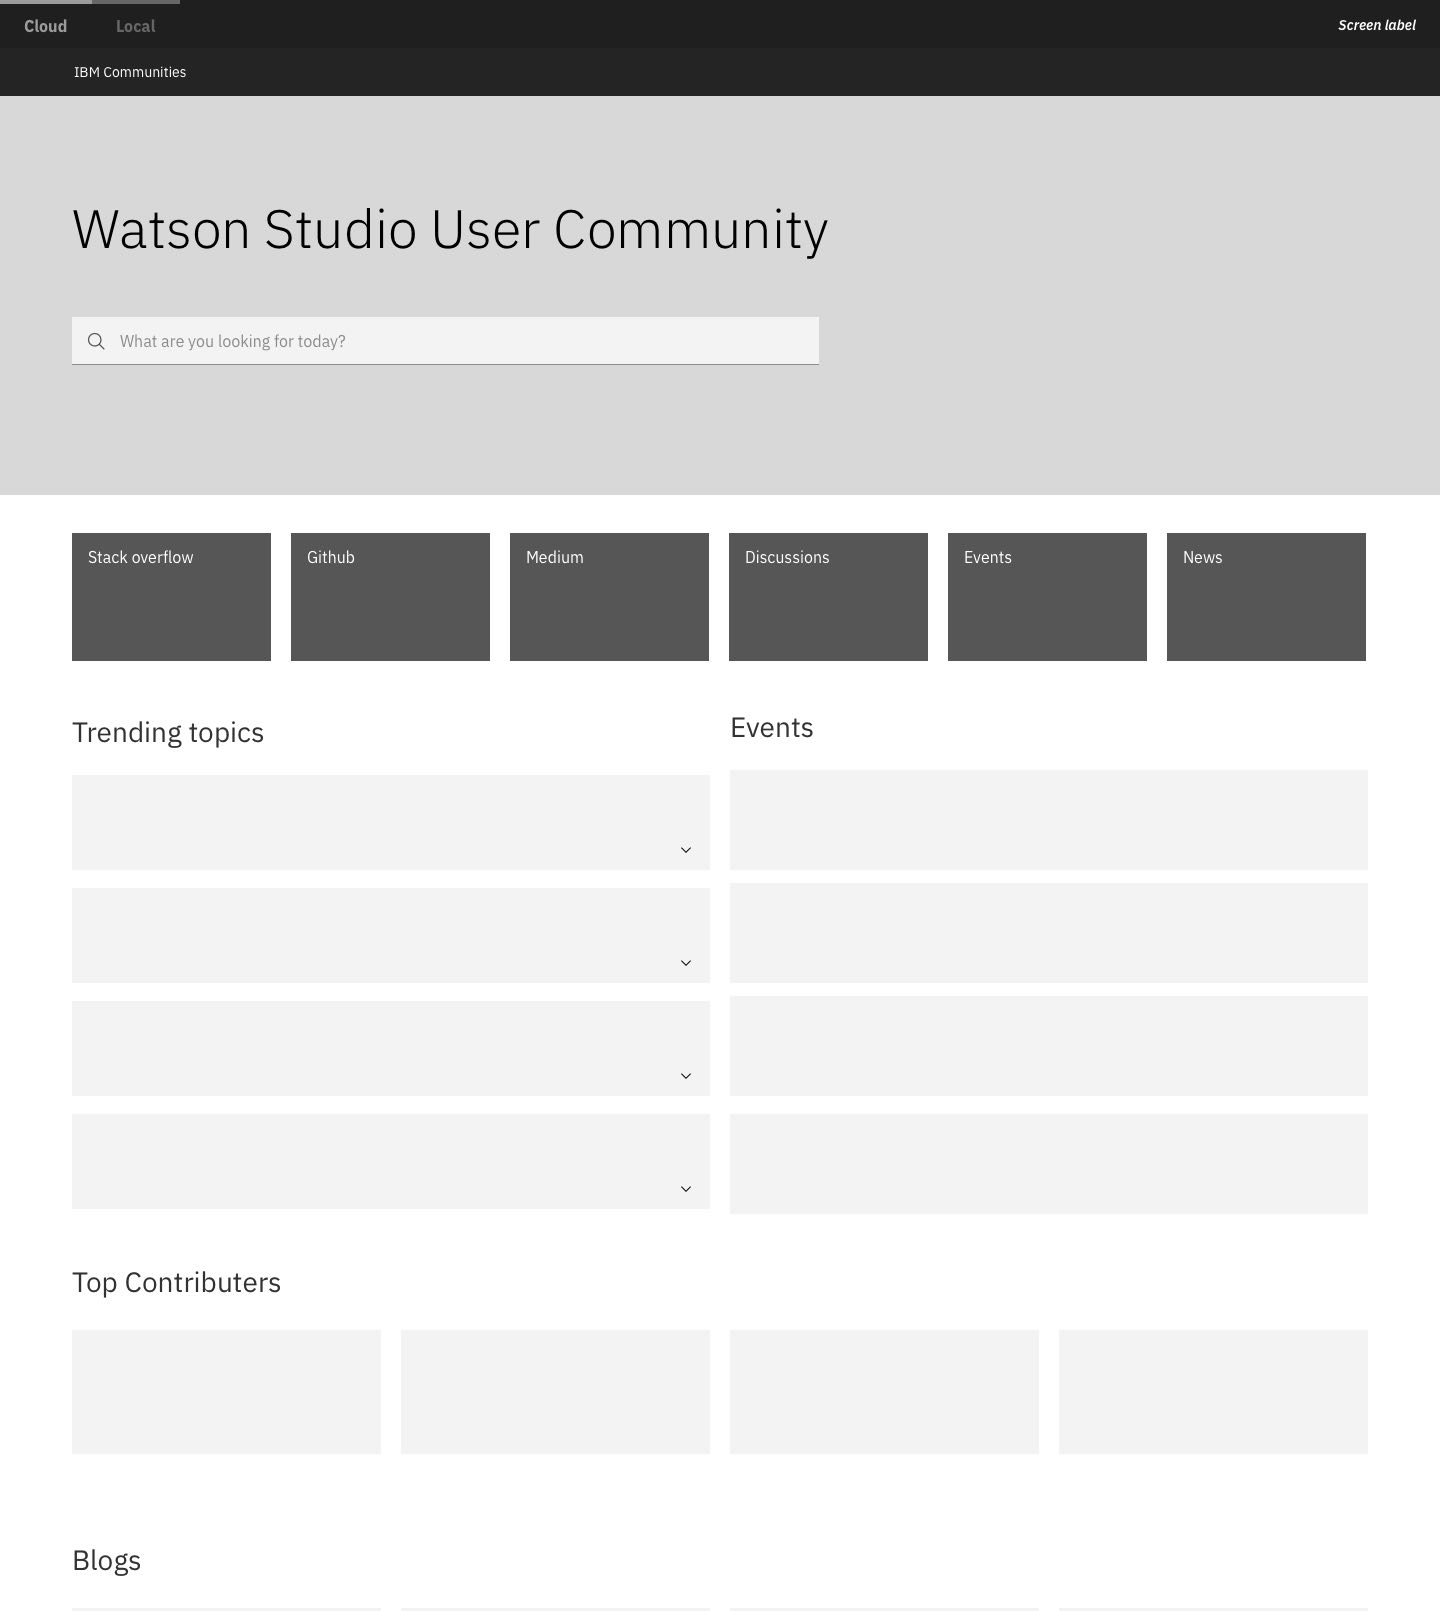The width and height of the screenshot is (1440, 1611).
Task: Expand the third Trending topics item
Action: [x=686, y=1076]
